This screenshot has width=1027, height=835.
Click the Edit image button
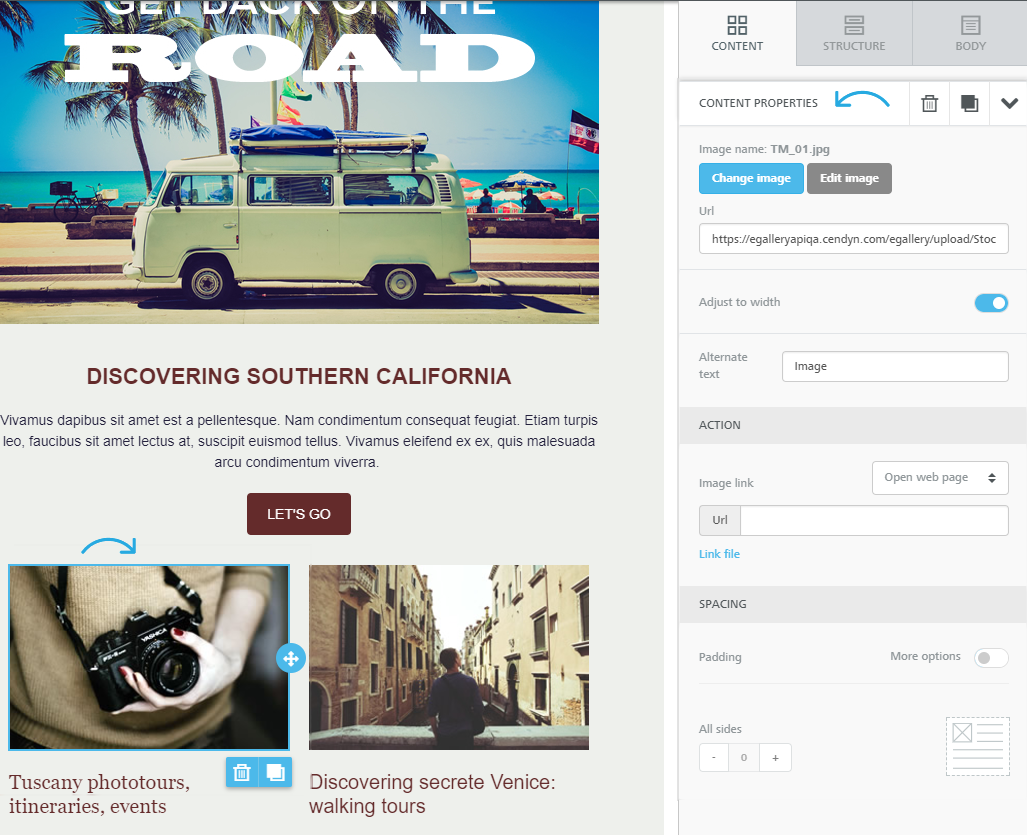[849, 178]
